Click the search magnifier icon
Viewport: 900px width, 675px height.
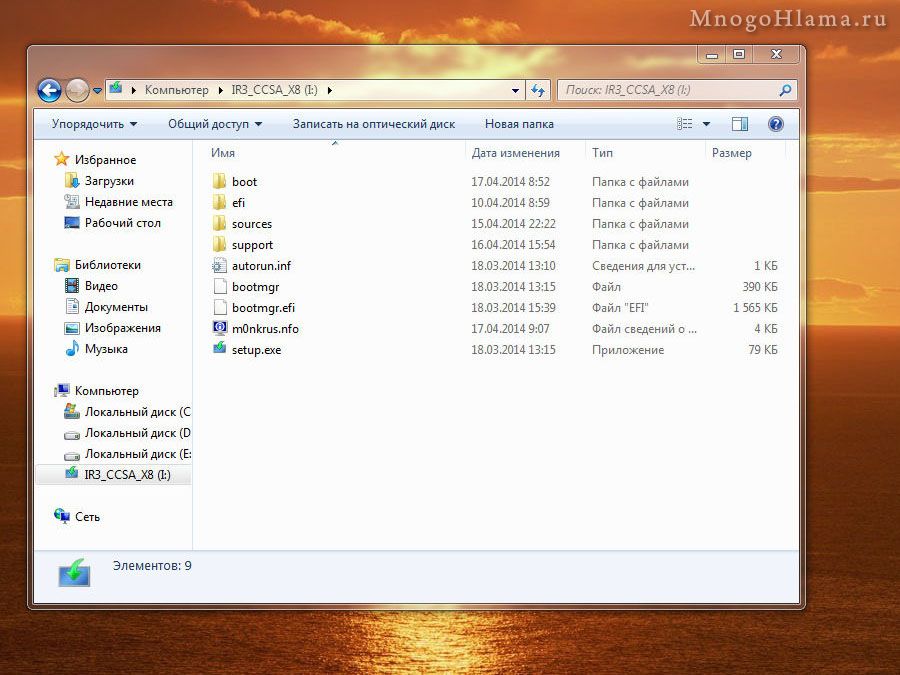click(x=785, y=90)
